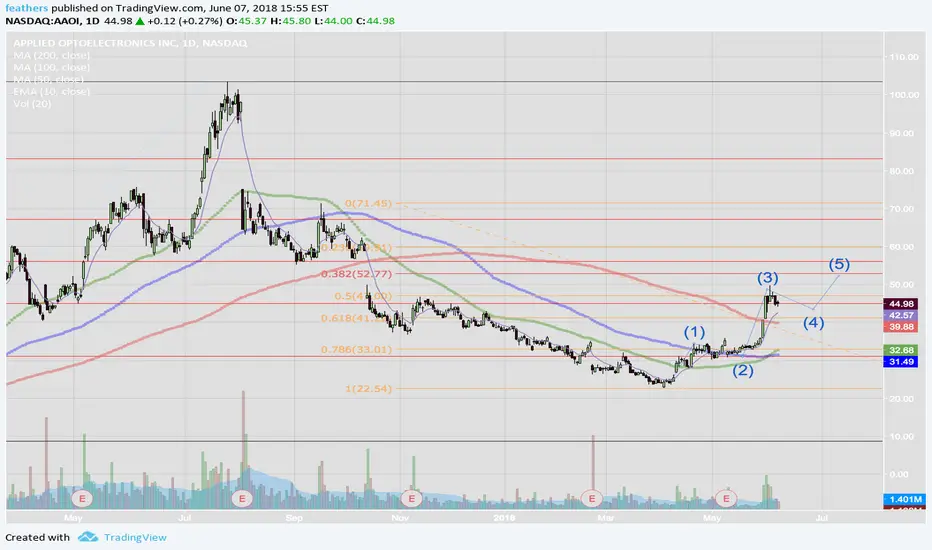
Task: Click the L:44.00 low price value
Action: pyautogui.click(x=334, y=21)
